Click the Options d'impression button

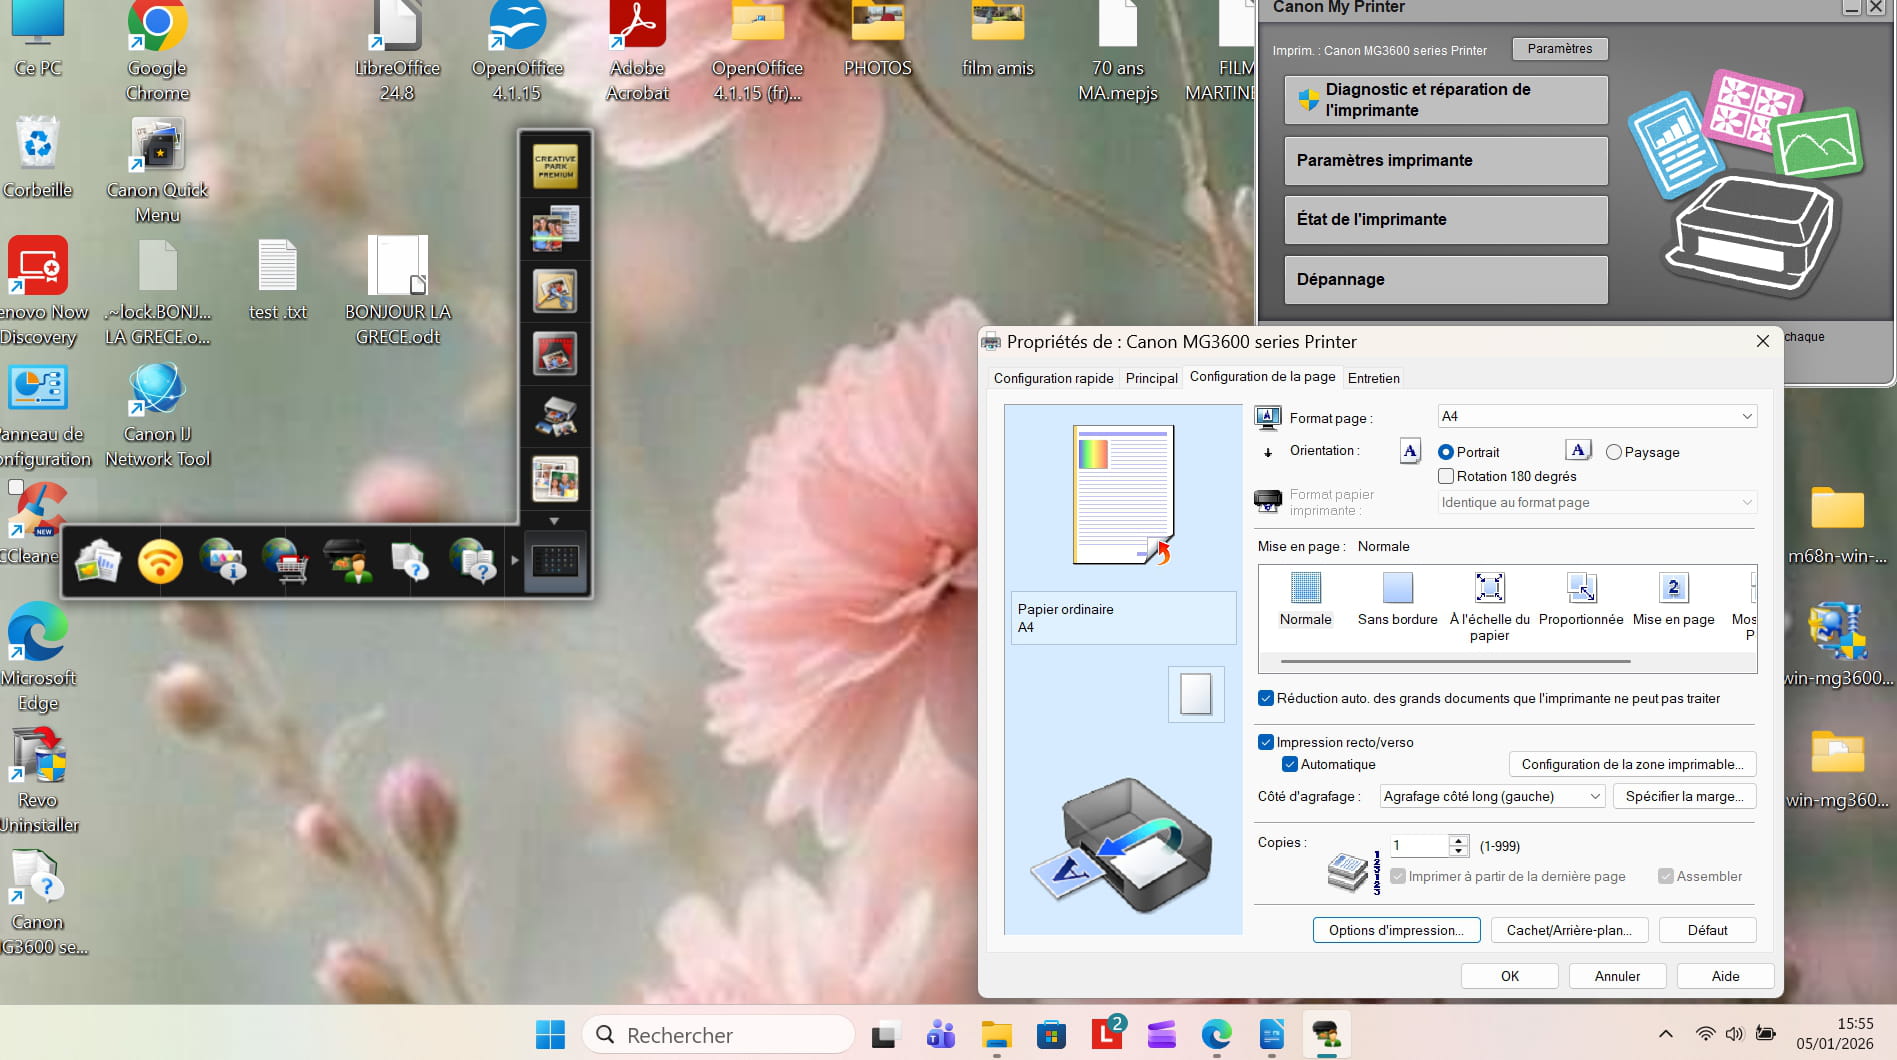(1395, 930)
